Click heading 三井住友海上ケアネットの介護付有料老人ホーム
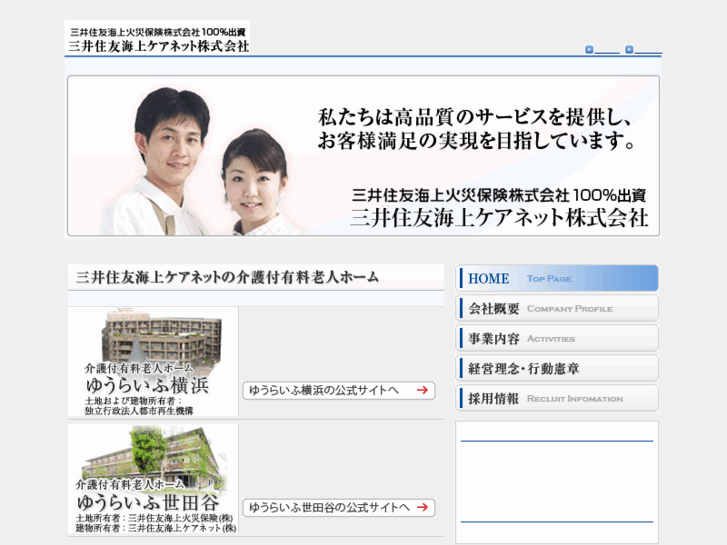Screen dimensions: 727x545 (x=228, y=277)
